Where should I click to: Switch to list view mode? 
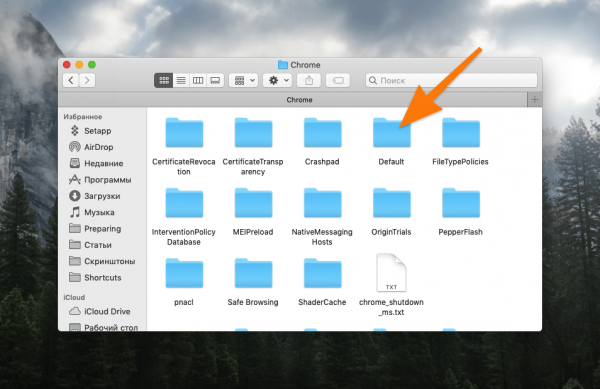(181, 80)
